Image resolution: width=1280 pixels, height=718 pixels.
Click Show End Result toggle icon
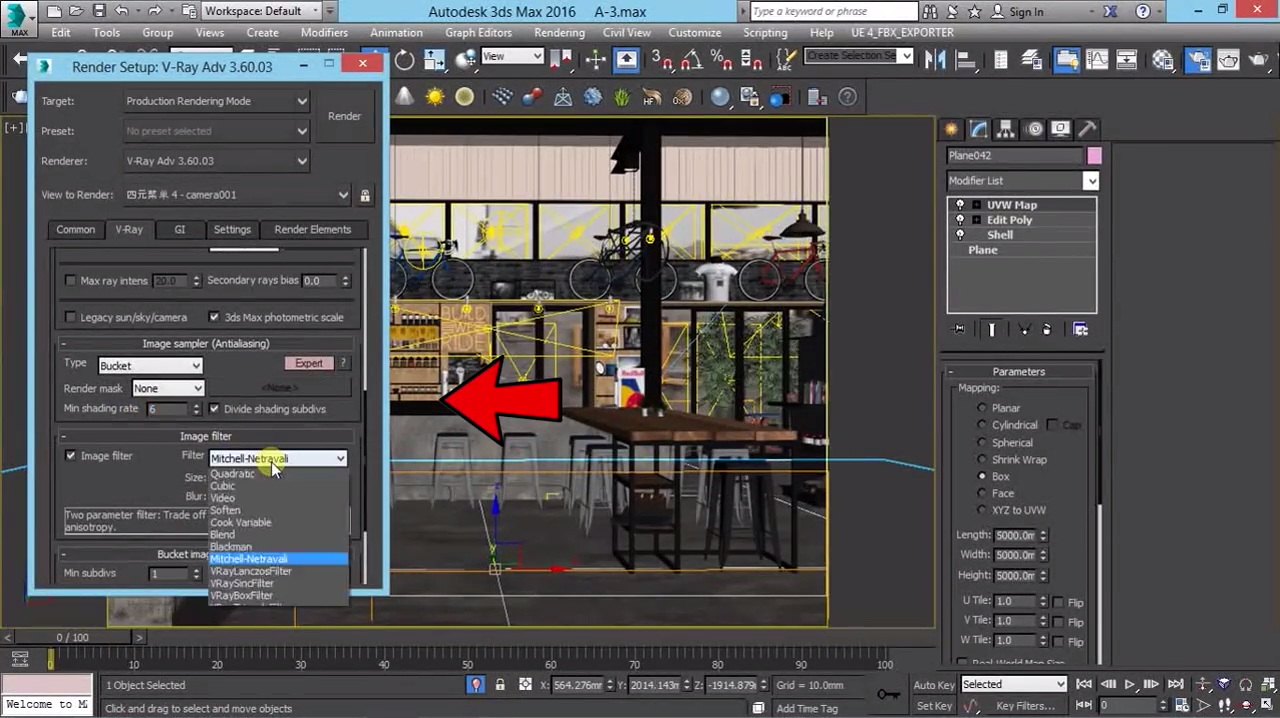click(x=992, y=329)
